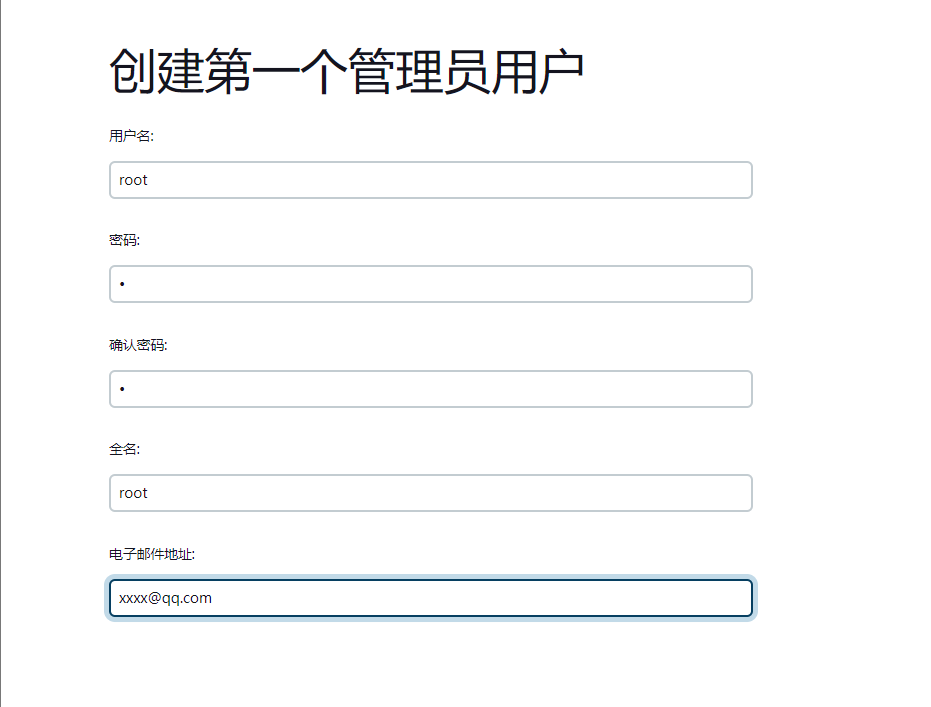Click the 'root' text in 全名 field
Viewport: 931px width, 707px height.
[133, 493]
